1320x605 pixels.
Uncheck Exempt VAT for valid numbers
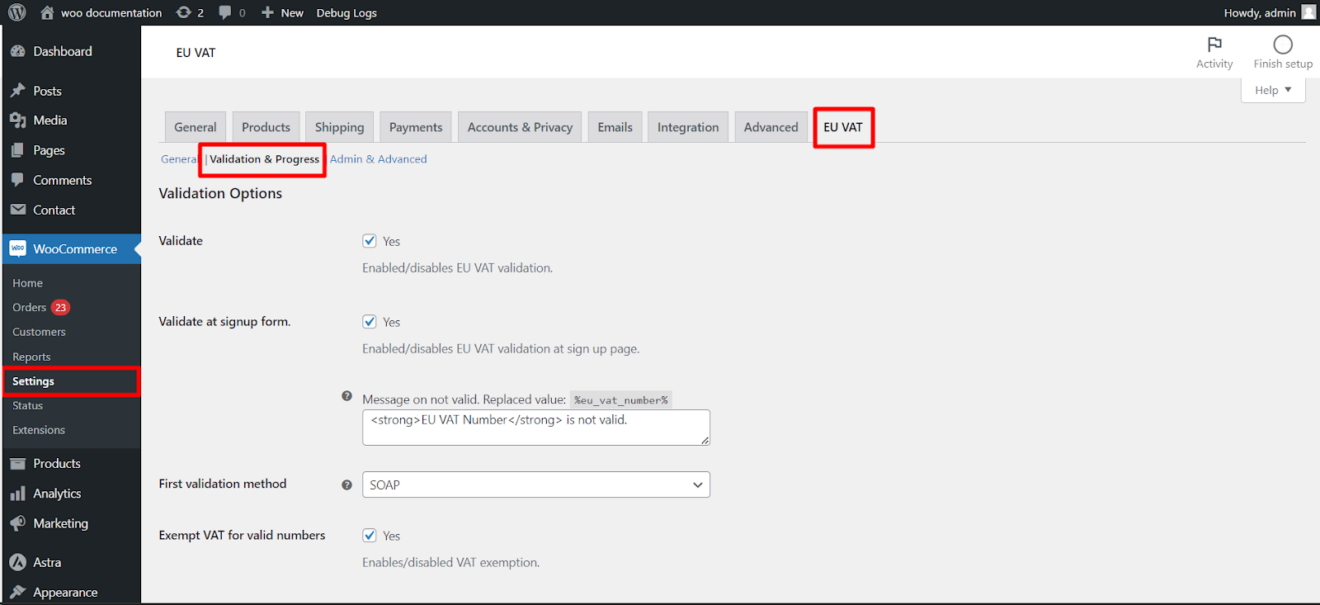[370, 535]
